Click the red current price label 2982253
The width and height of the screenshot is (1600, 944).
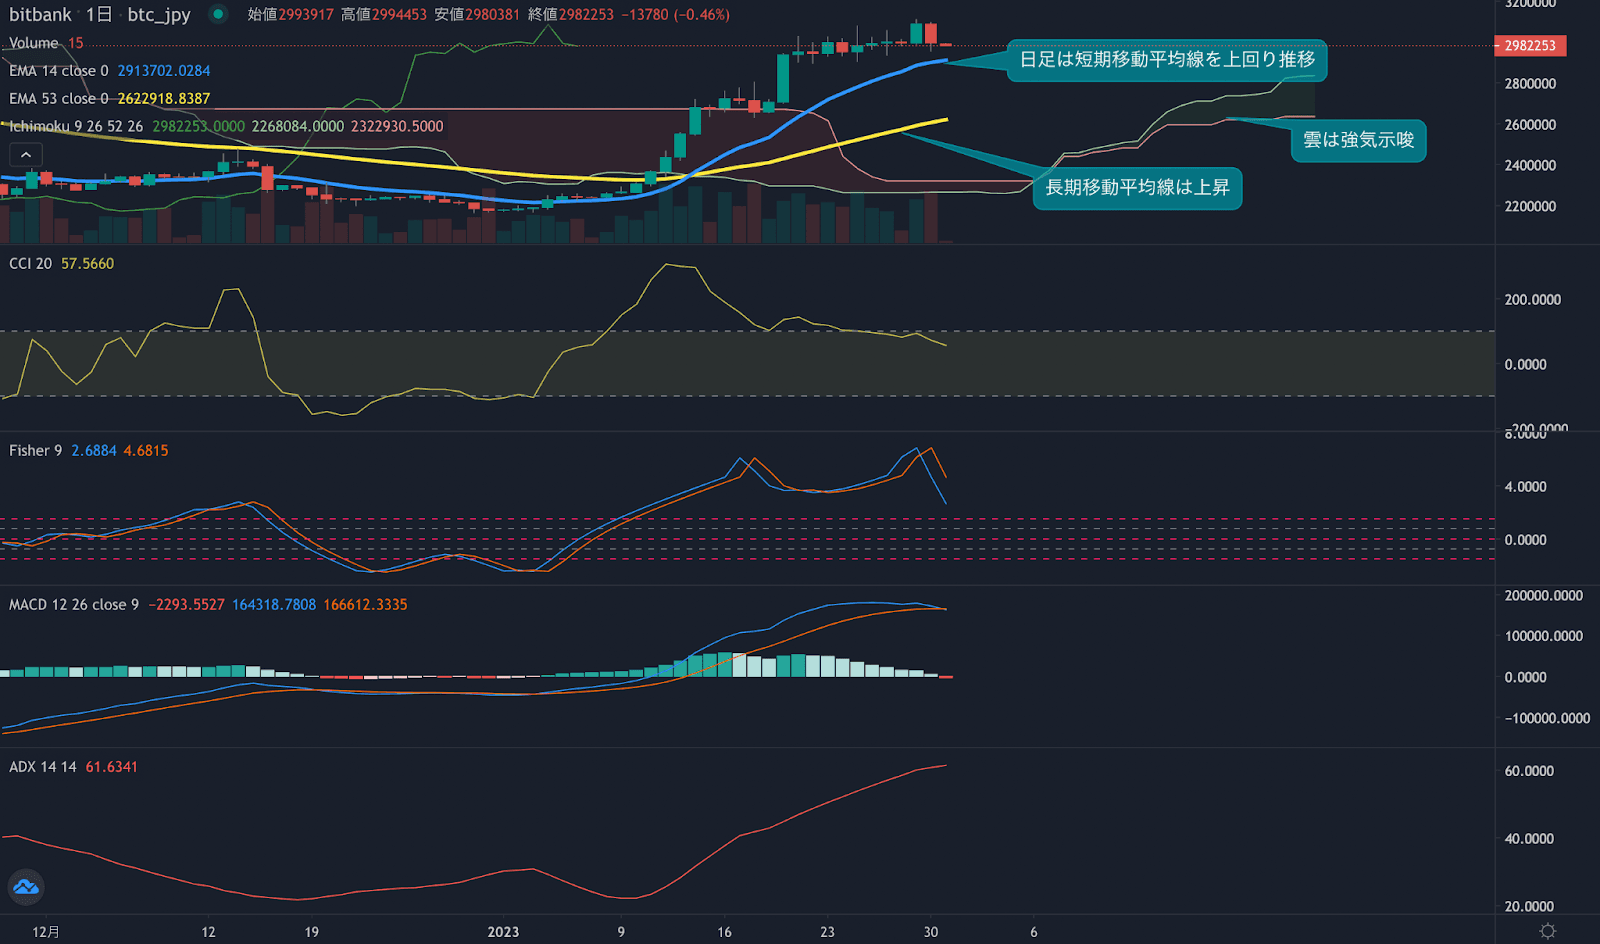click(x=1529, y=46)
